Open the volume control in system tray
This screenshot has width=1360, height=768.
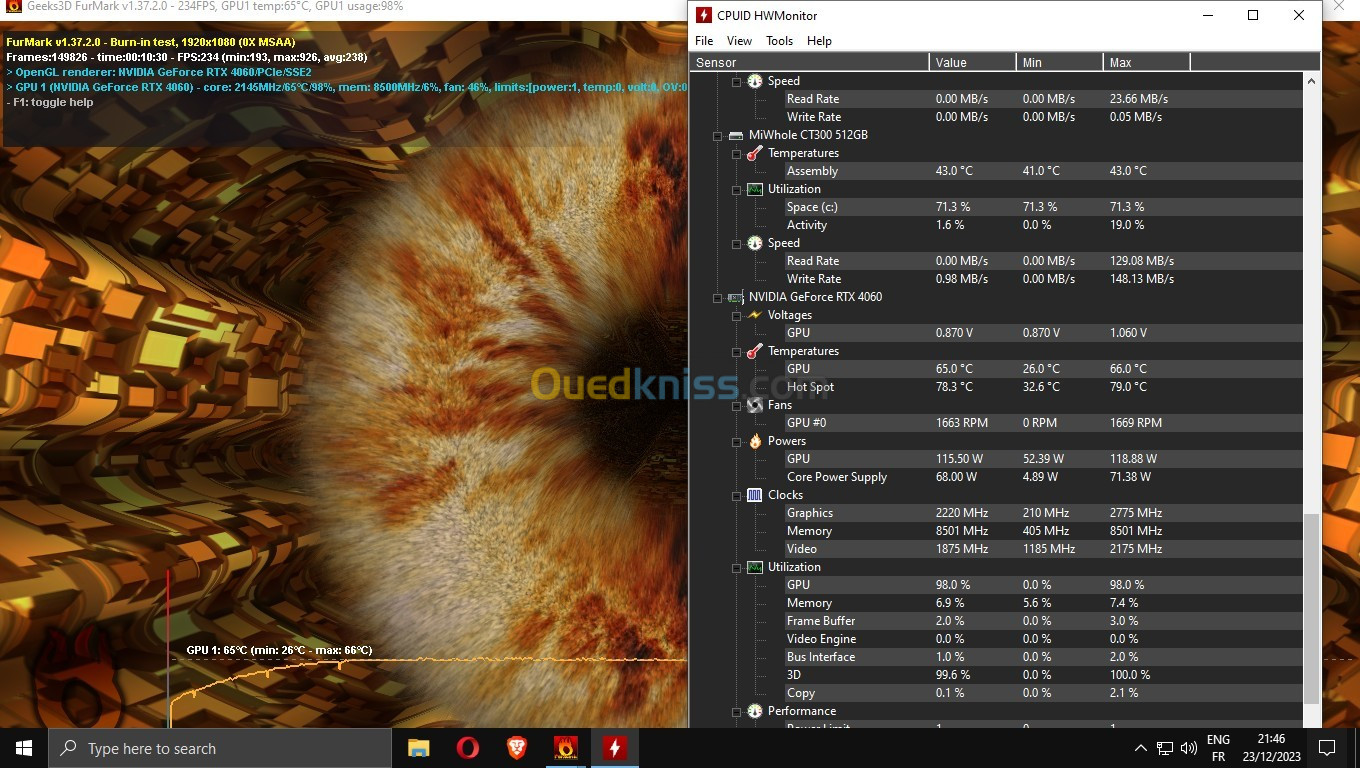point(1189,748)
